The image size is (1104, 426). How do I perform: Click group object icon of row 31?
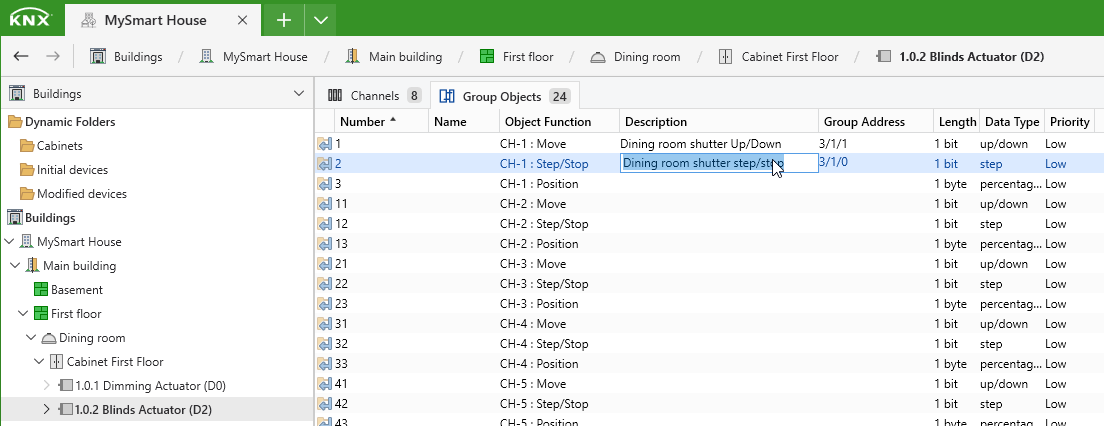tap(324, 324)
